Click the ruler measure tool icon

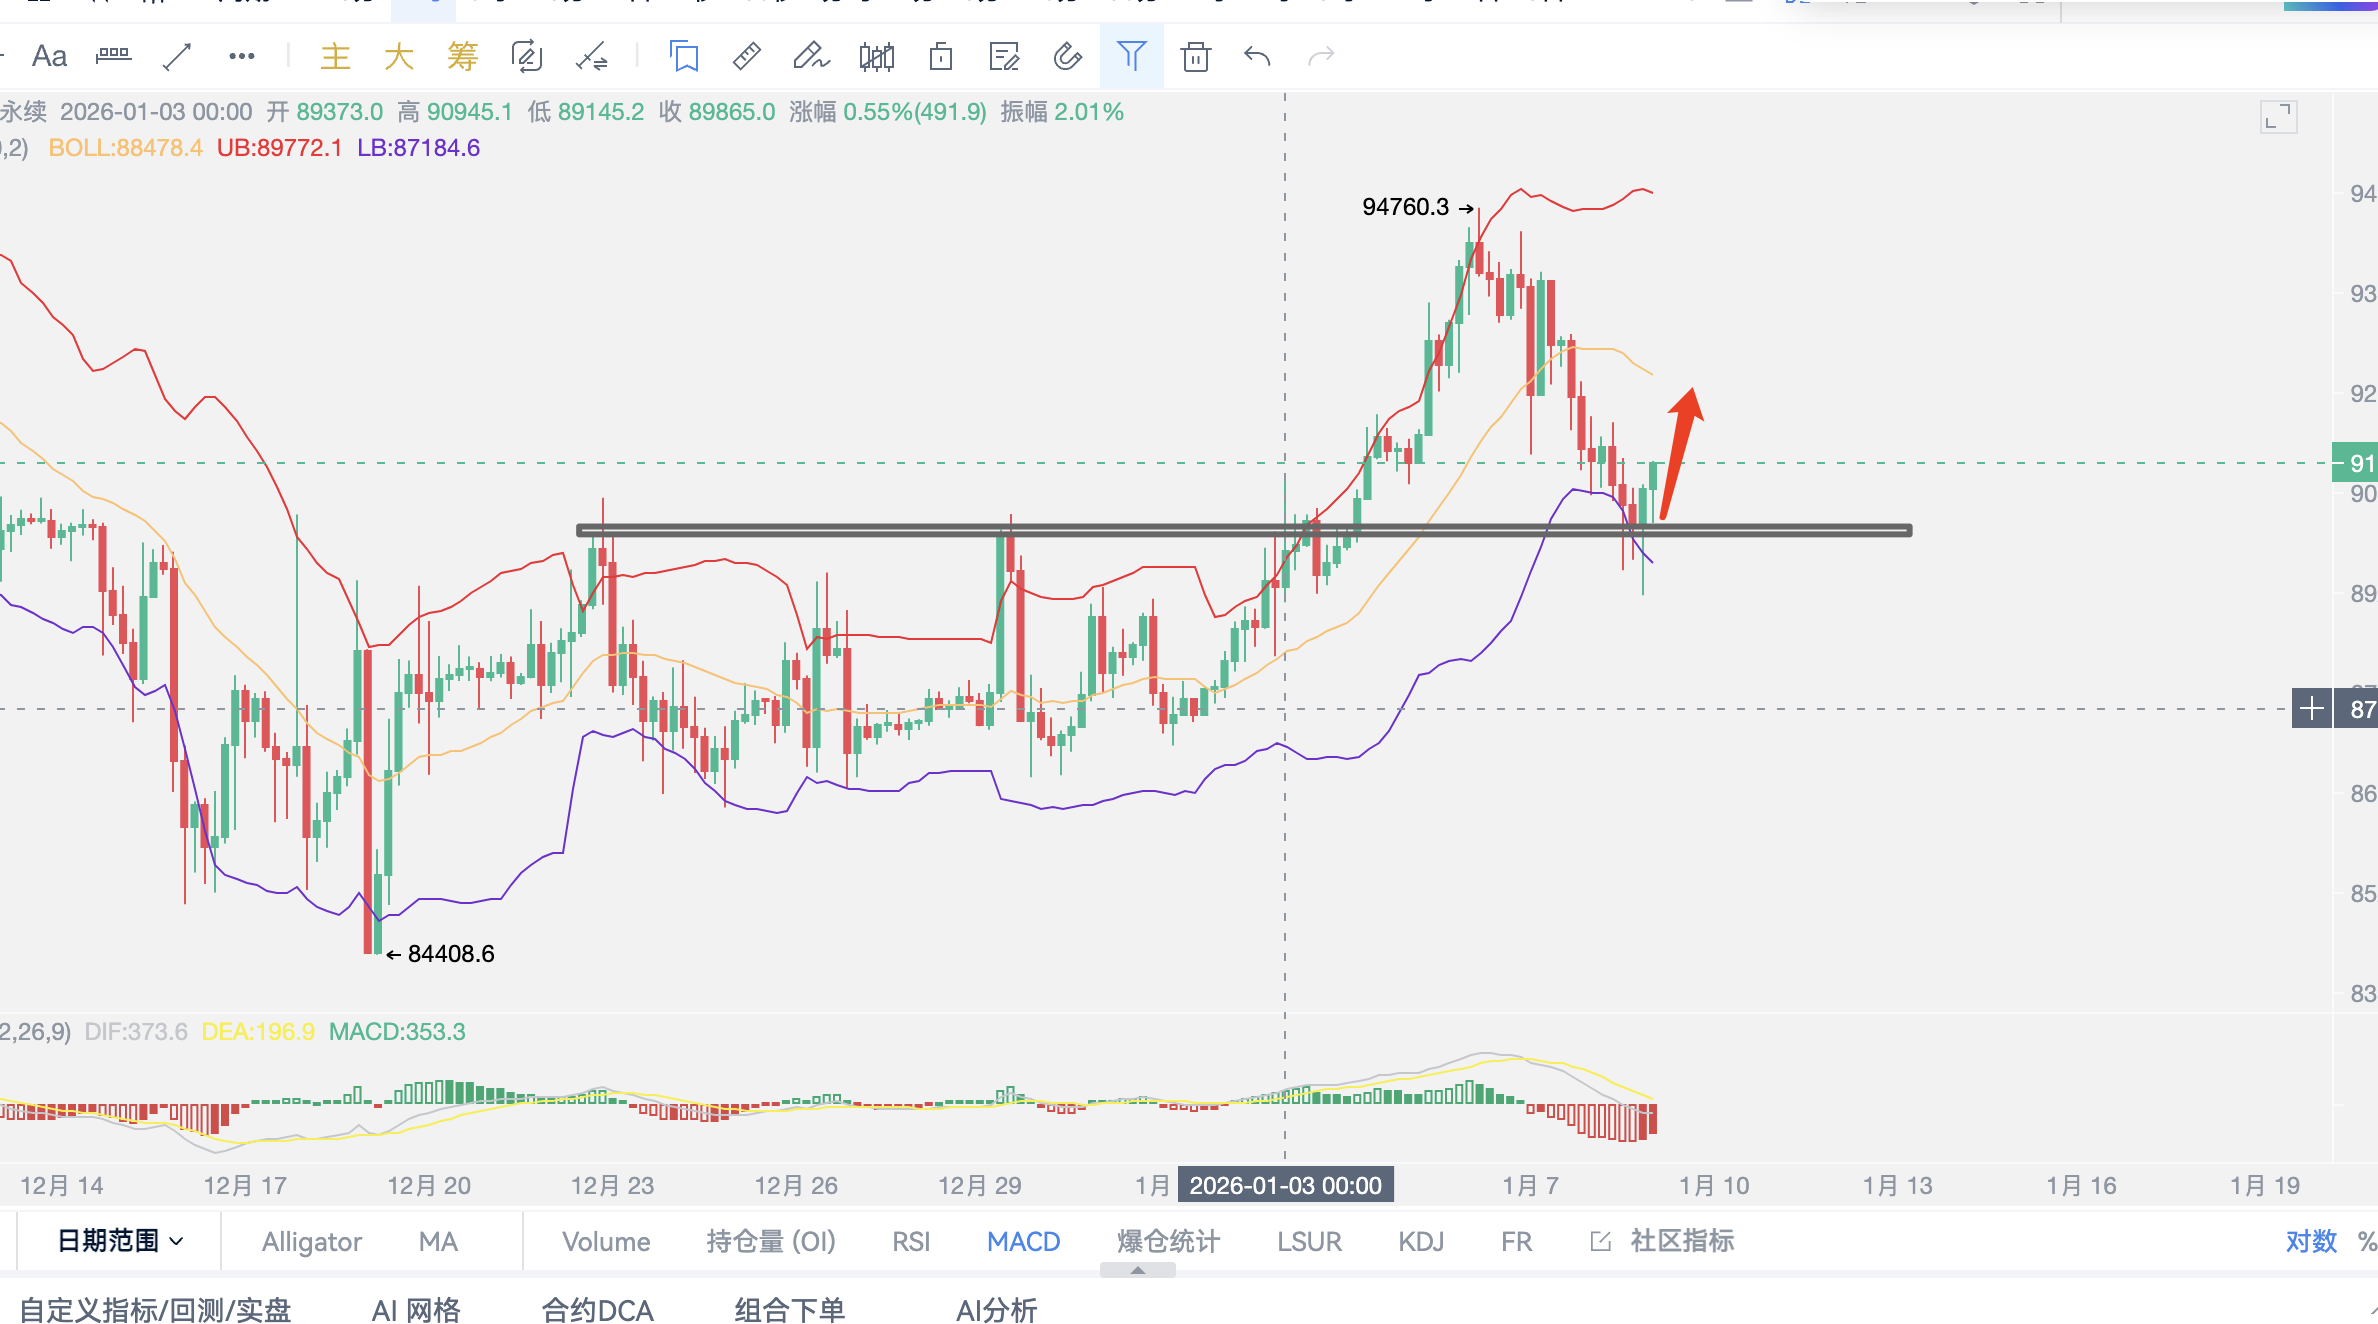(x=746, y=56)
